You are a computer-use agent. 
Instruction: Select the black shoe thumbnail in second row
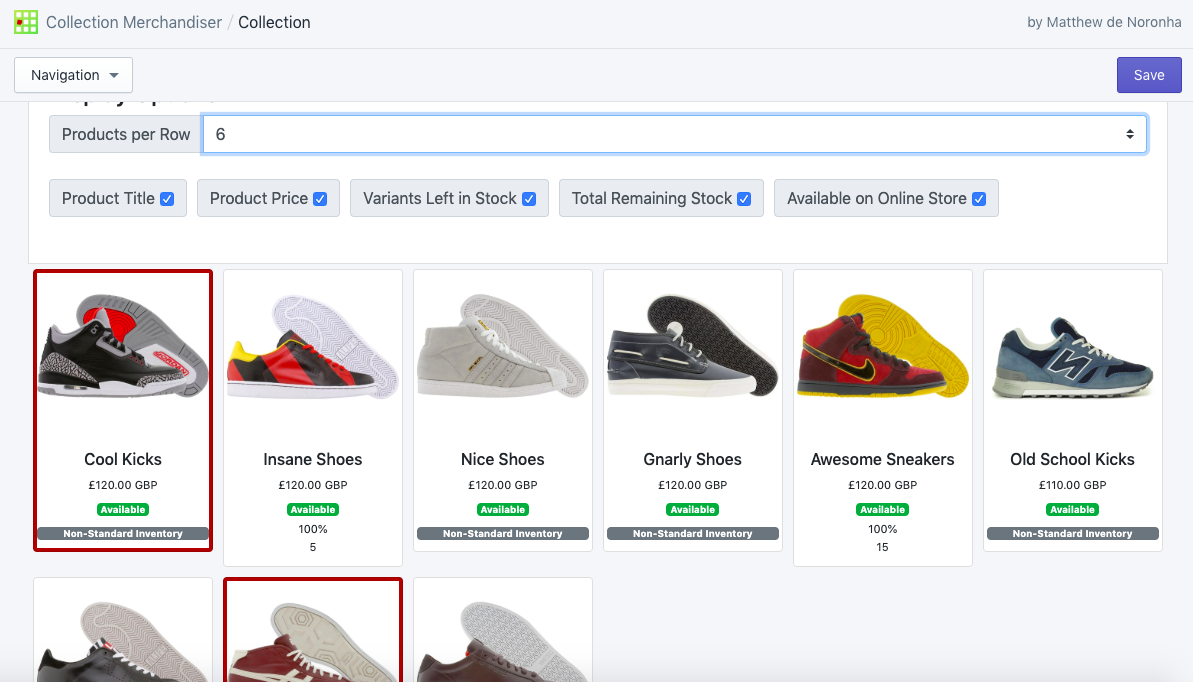pos(123,640)
